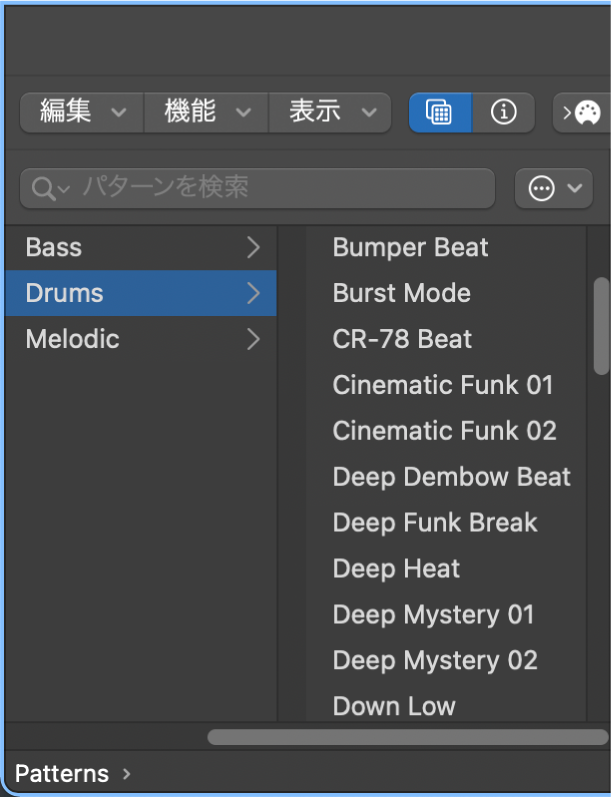Open the ellipsis action menu
612x798 pixels.
point(553,188)
